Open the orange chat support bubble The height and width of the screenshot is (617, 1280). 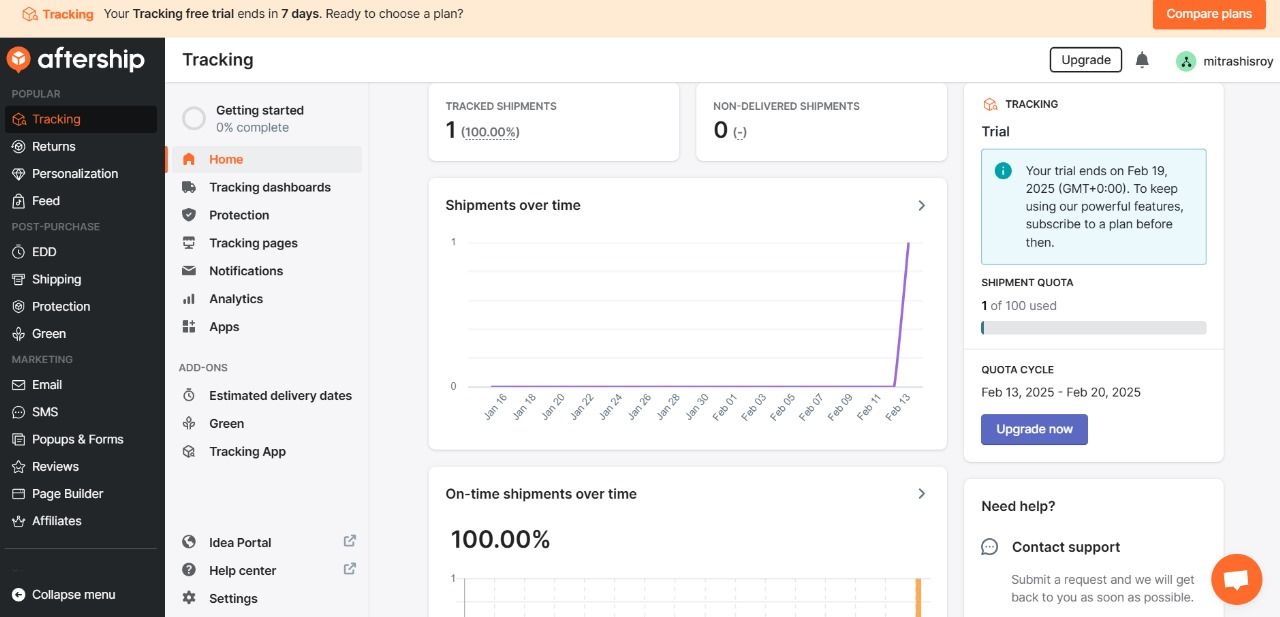tap(1236, 580)
